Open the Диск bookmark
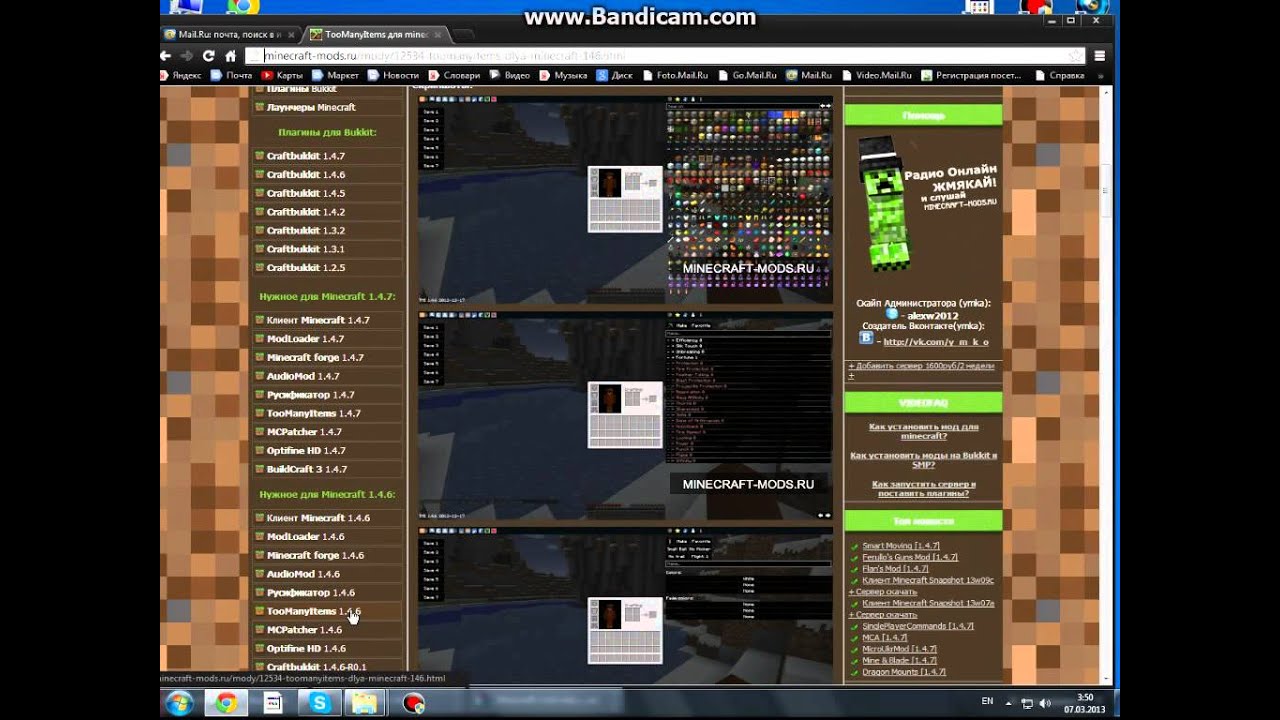1280x720 pixels. (x=616, y=75)
